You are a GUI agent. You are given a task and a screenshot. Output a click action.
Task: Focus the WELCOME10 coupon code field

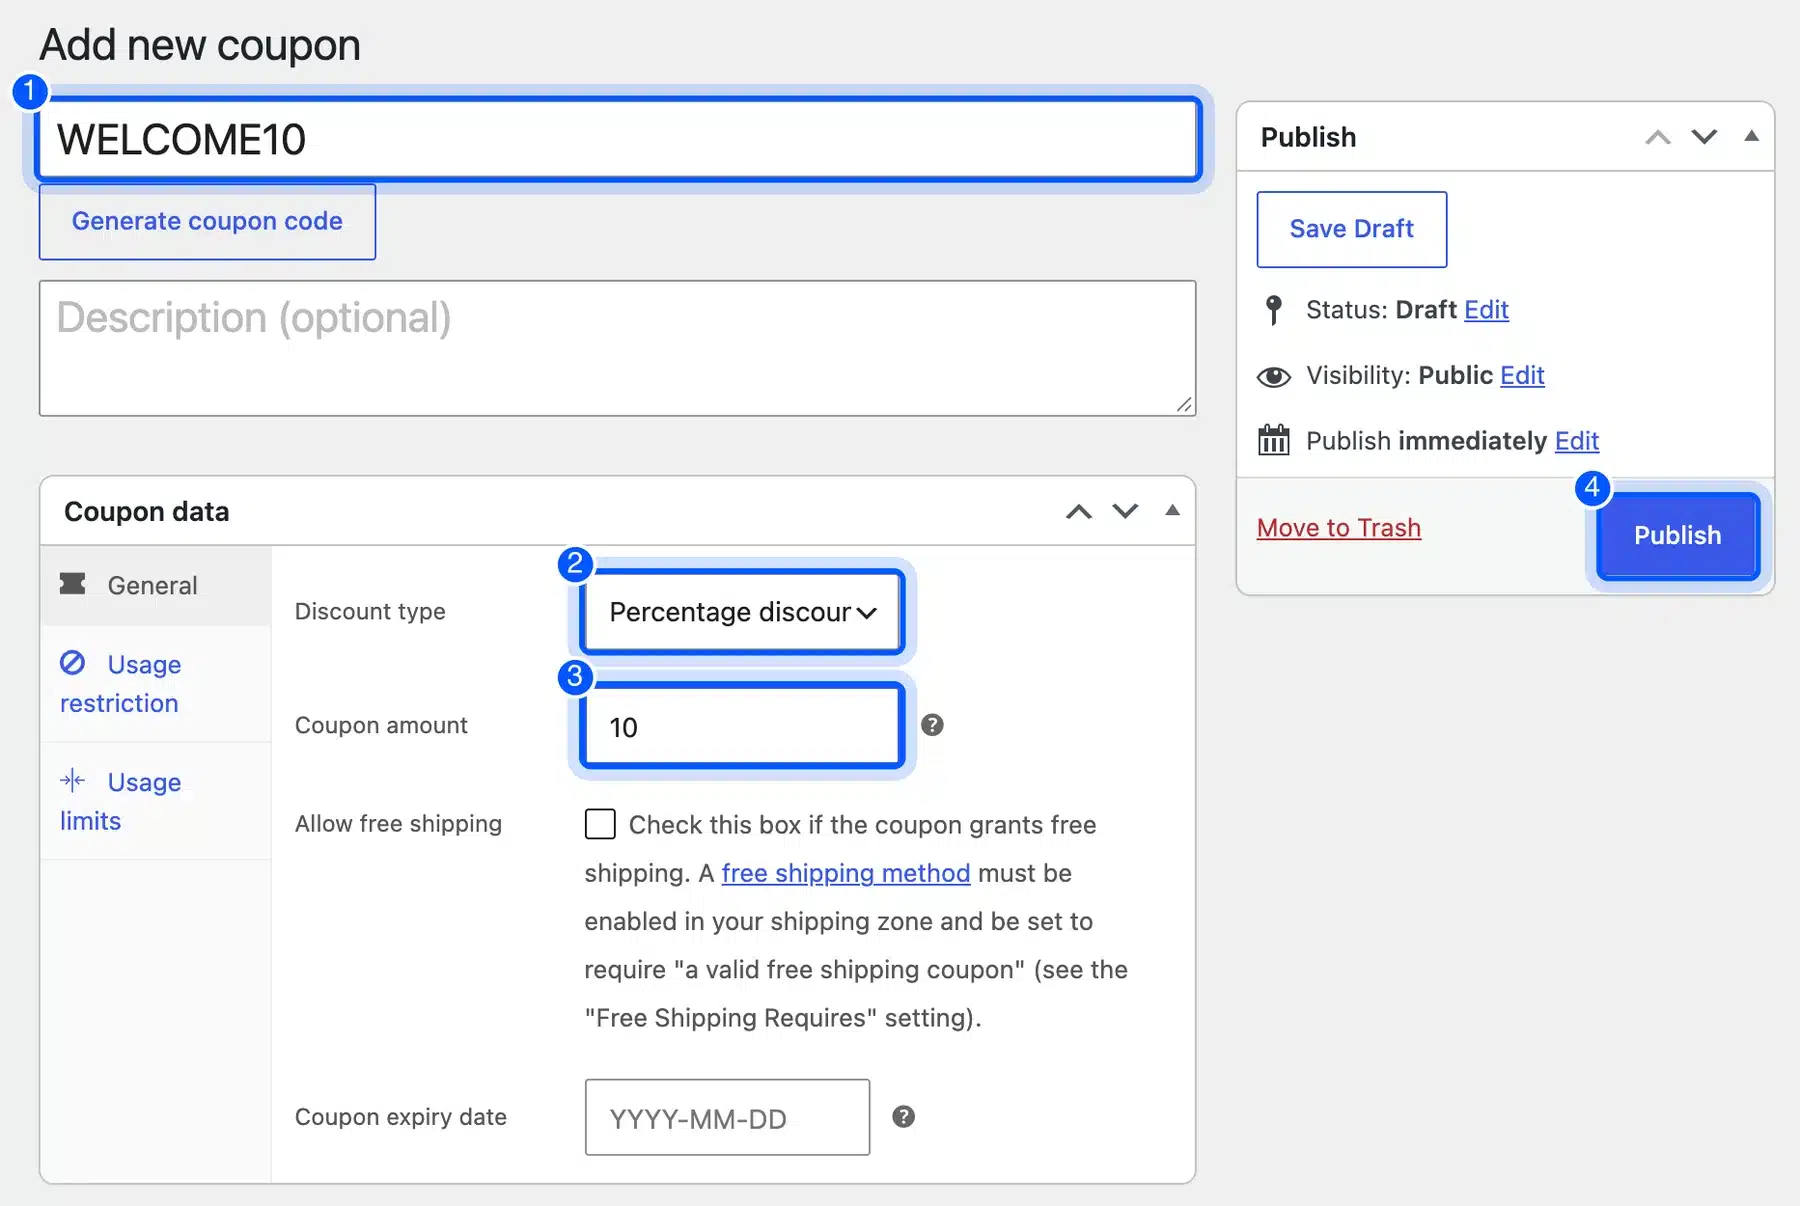pos(618,139)
